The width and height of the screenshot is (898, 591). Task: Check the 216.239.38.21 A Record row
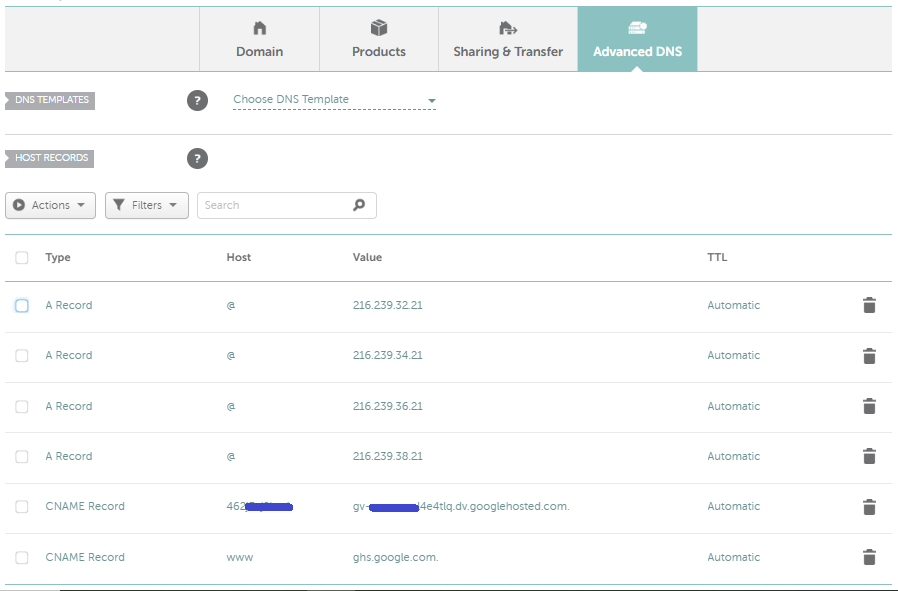coord(22,456)
